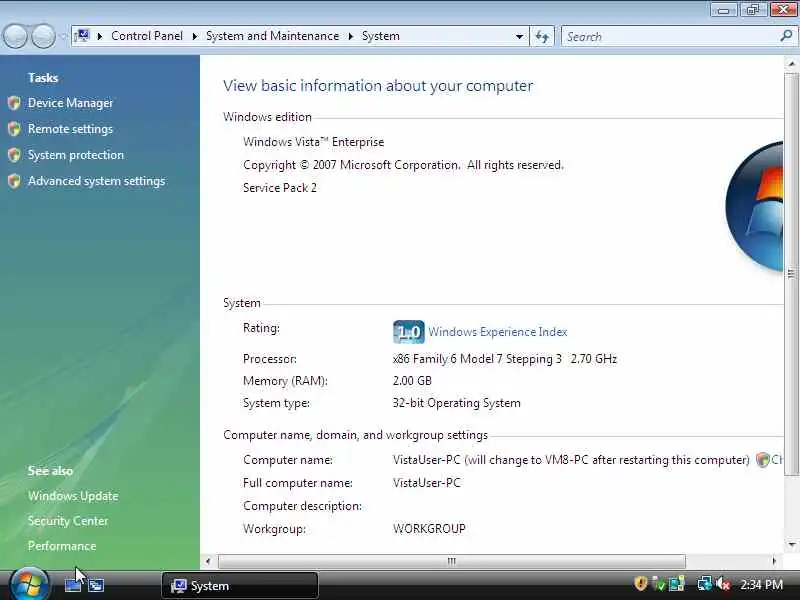
Task: Open Remote settings link
Action: tap(70, 129)
